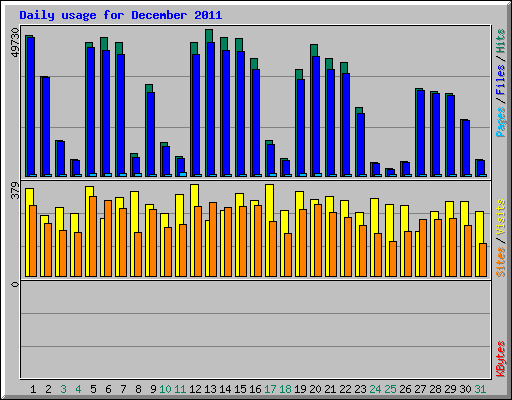This screenshot has height=400, width=512.
Task: Click green weekend day label '25'
Action: (390, 389)
